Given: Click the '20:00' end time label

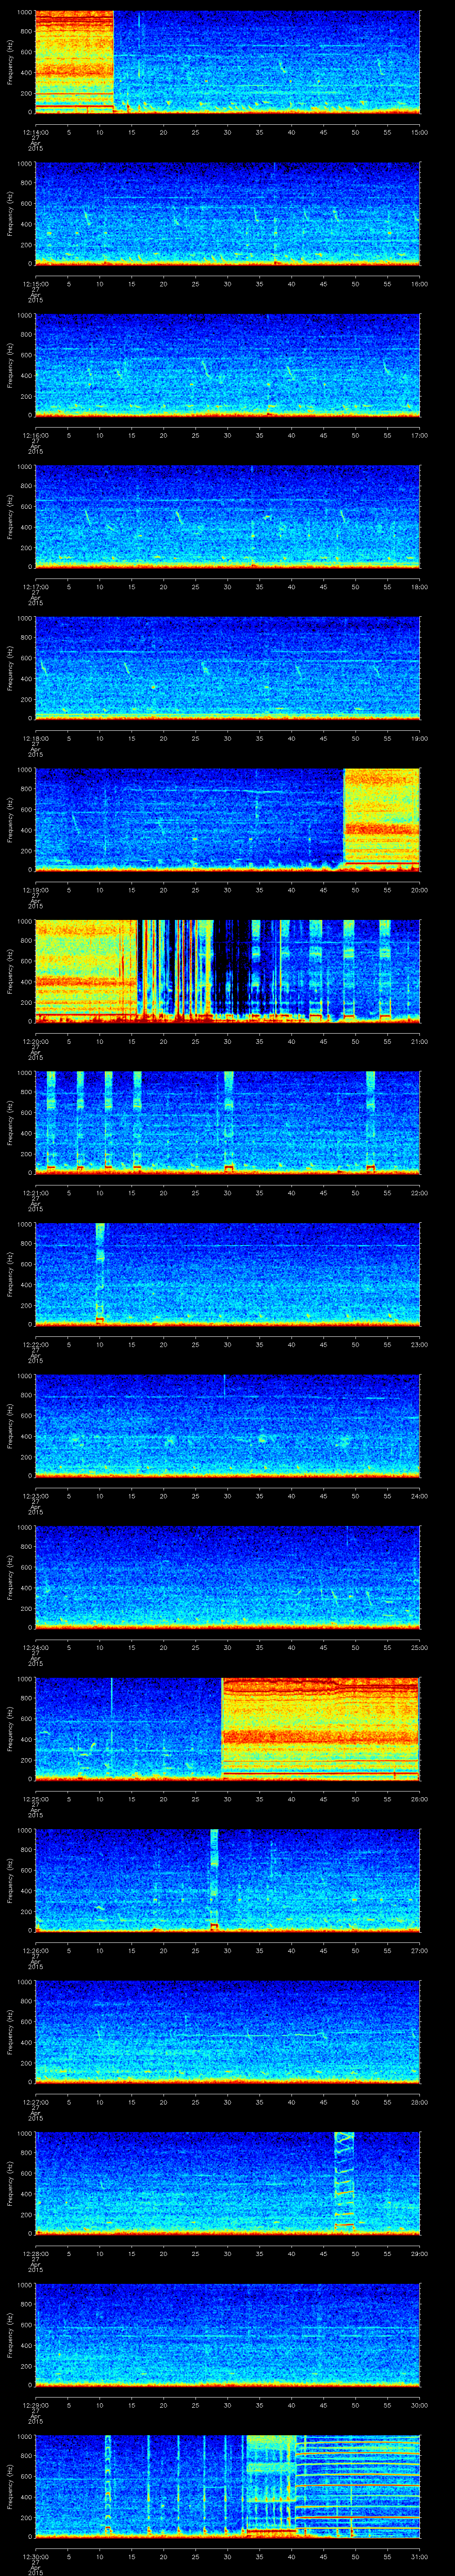Looking at the screenshot, I should click(420, 890).
